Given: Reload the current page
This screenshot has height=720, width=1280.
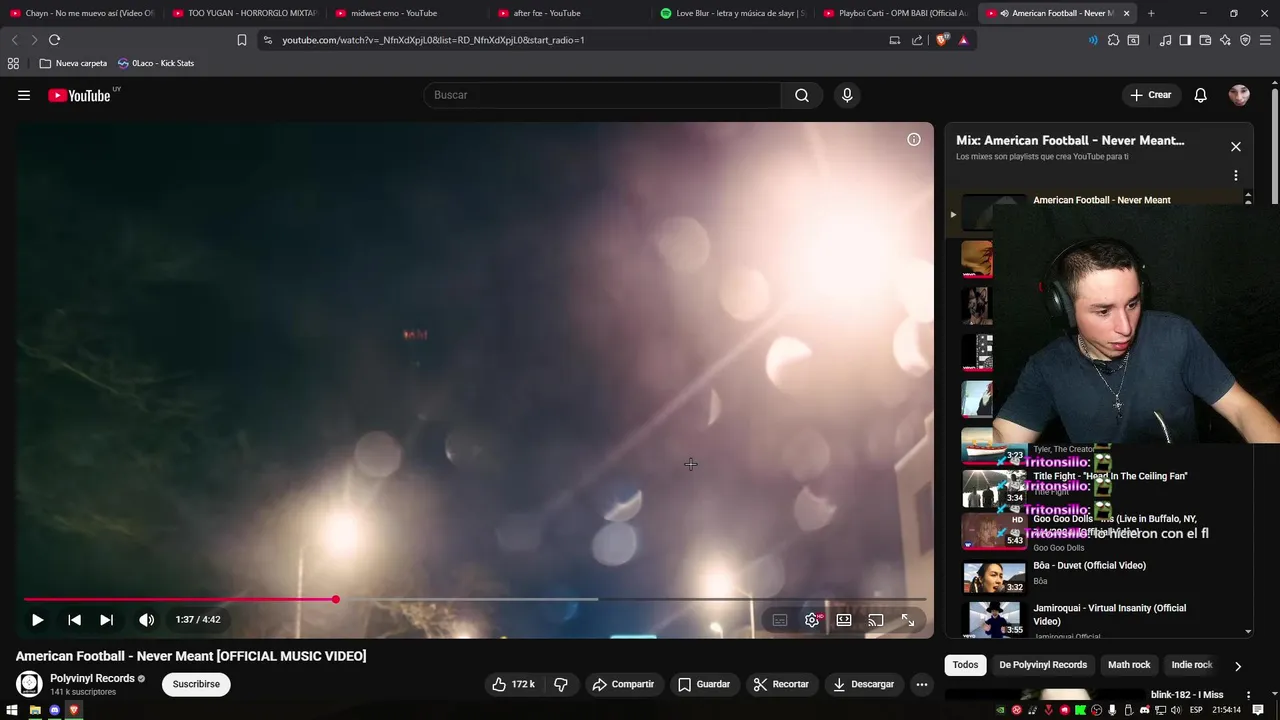Looking at the screenshot, I should click(x=54, y=40).
